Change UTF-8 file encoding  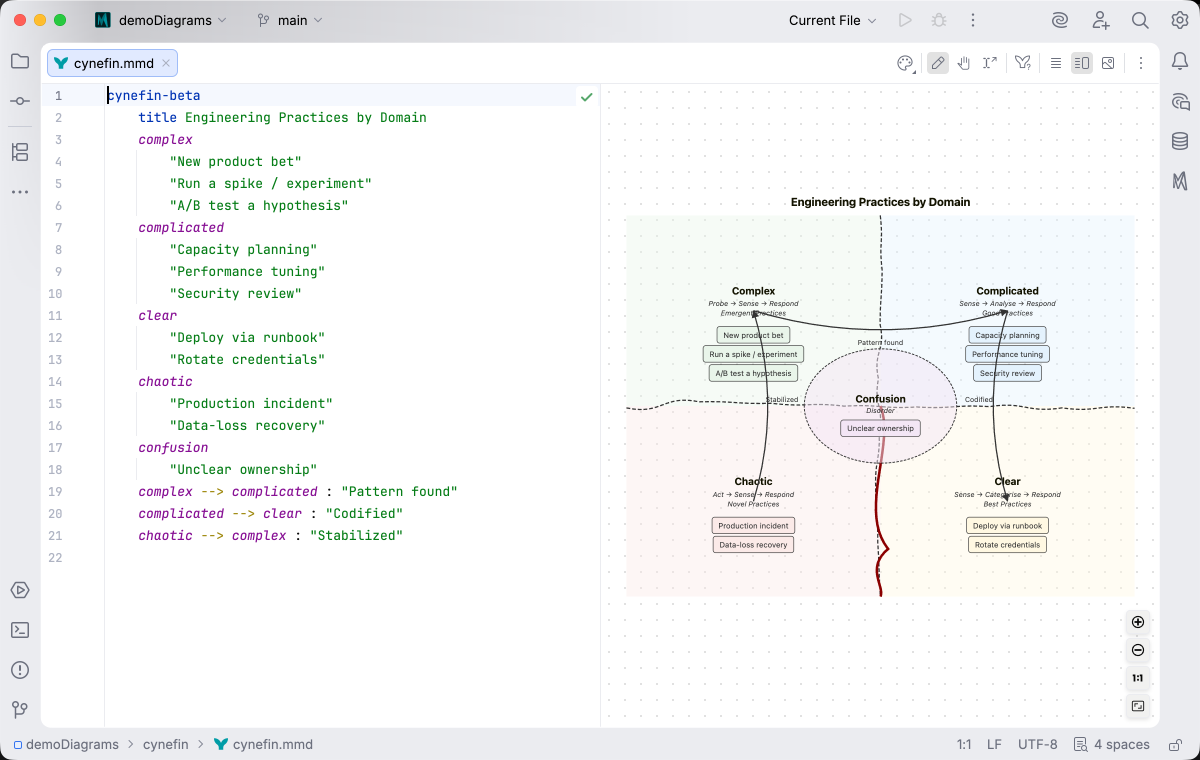pos(1037,744)
